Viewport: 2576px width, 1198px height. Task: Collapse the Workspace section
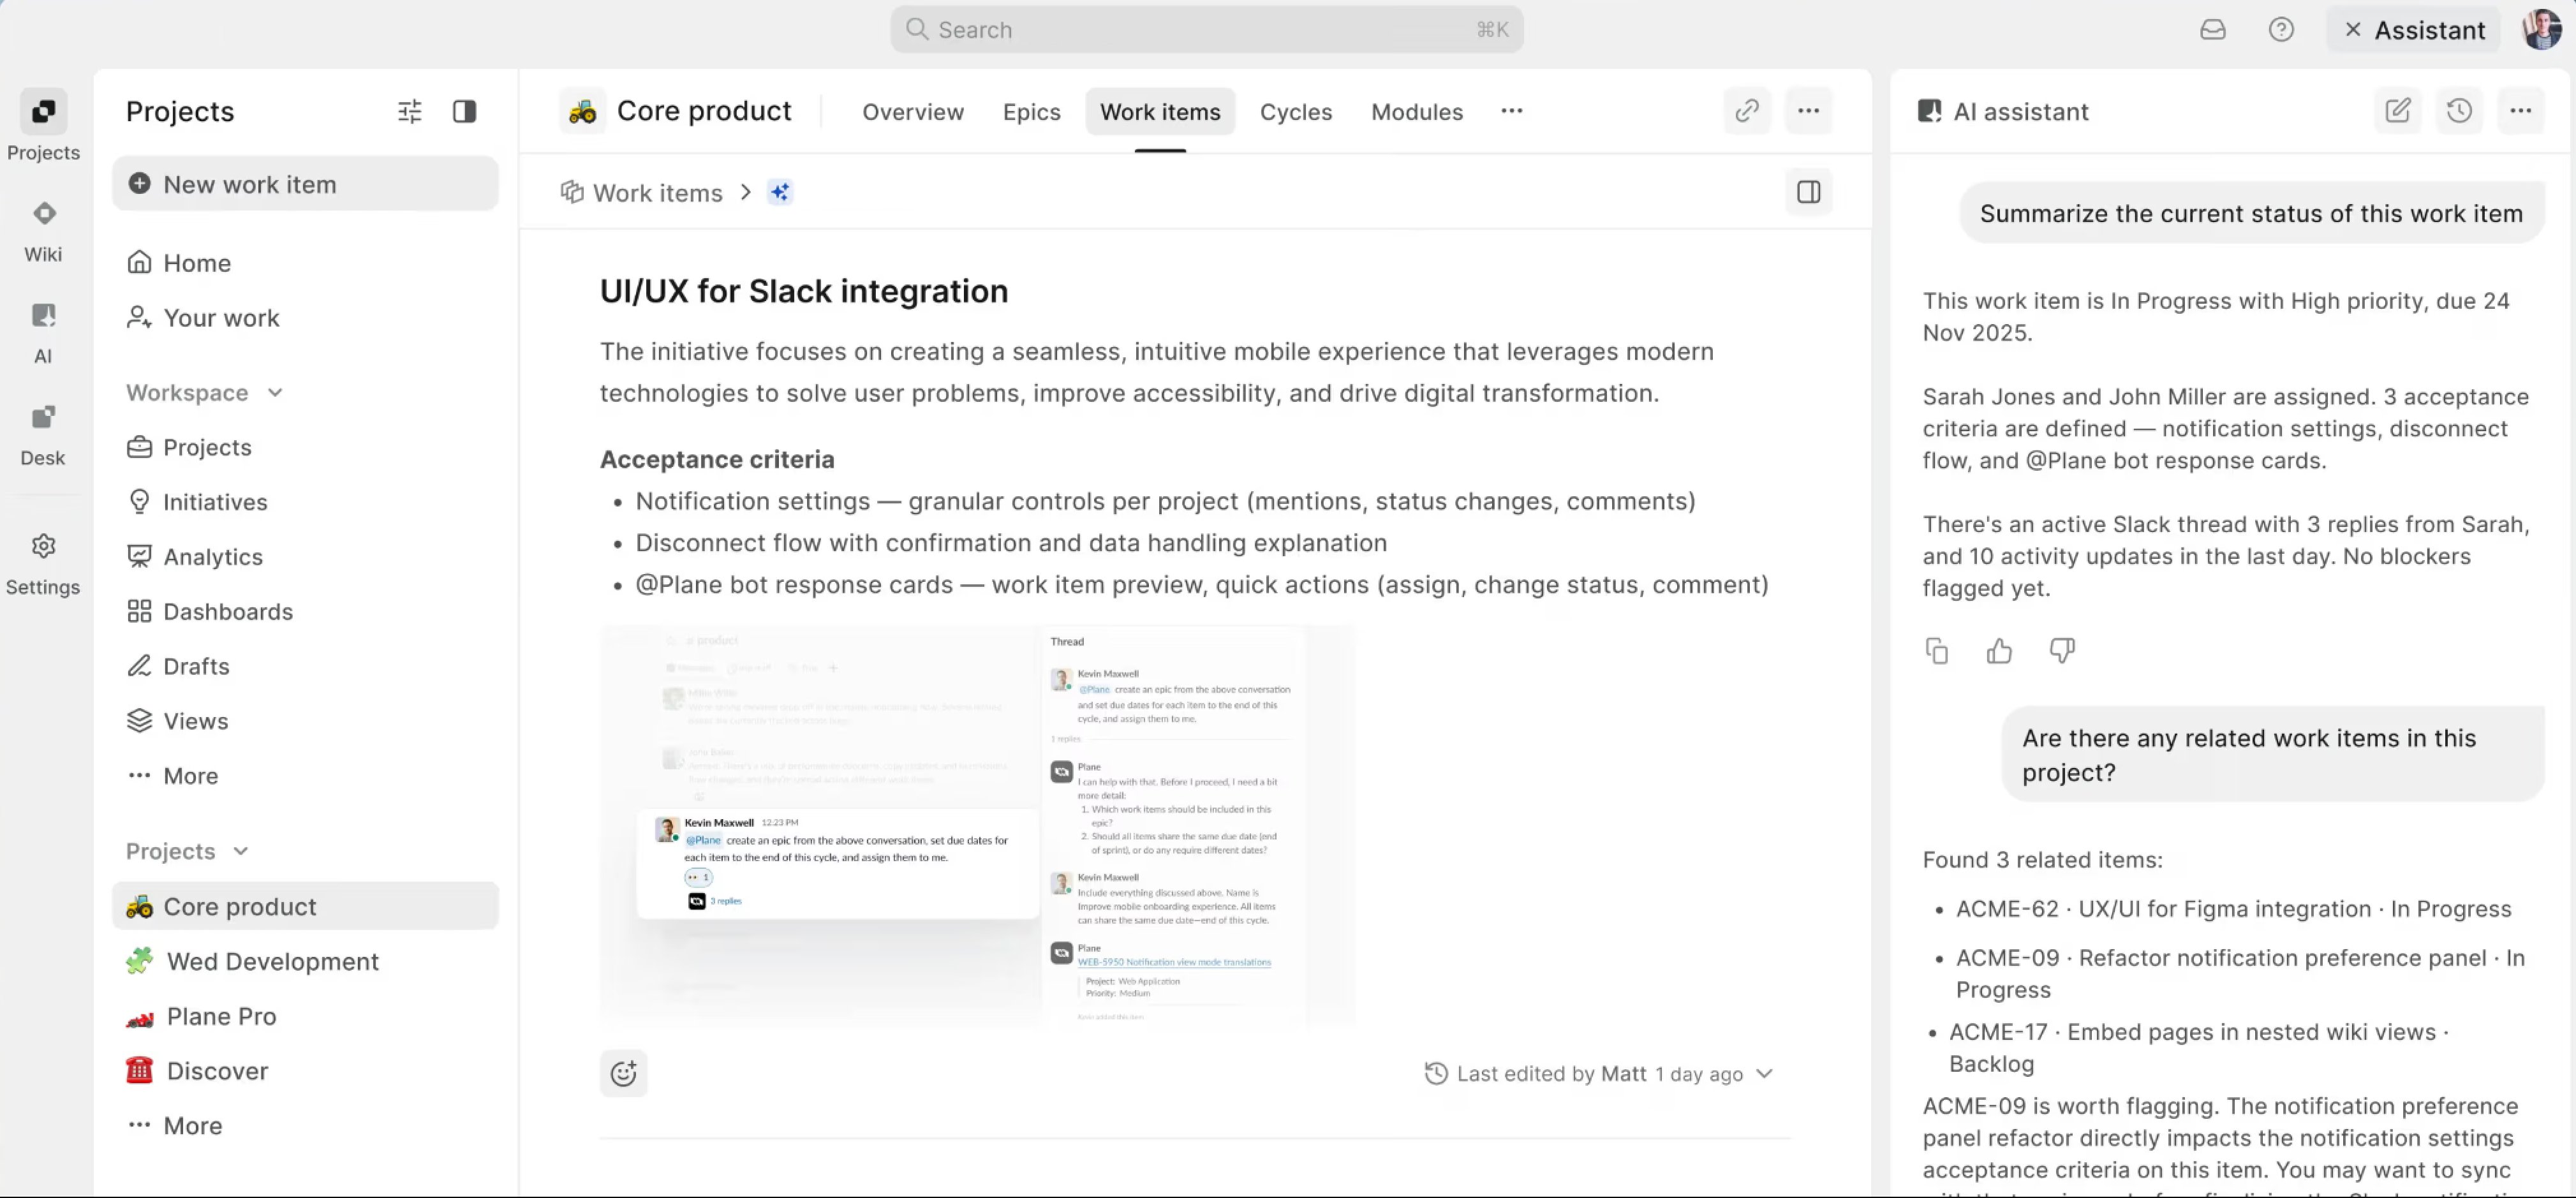tap(204, 393)
